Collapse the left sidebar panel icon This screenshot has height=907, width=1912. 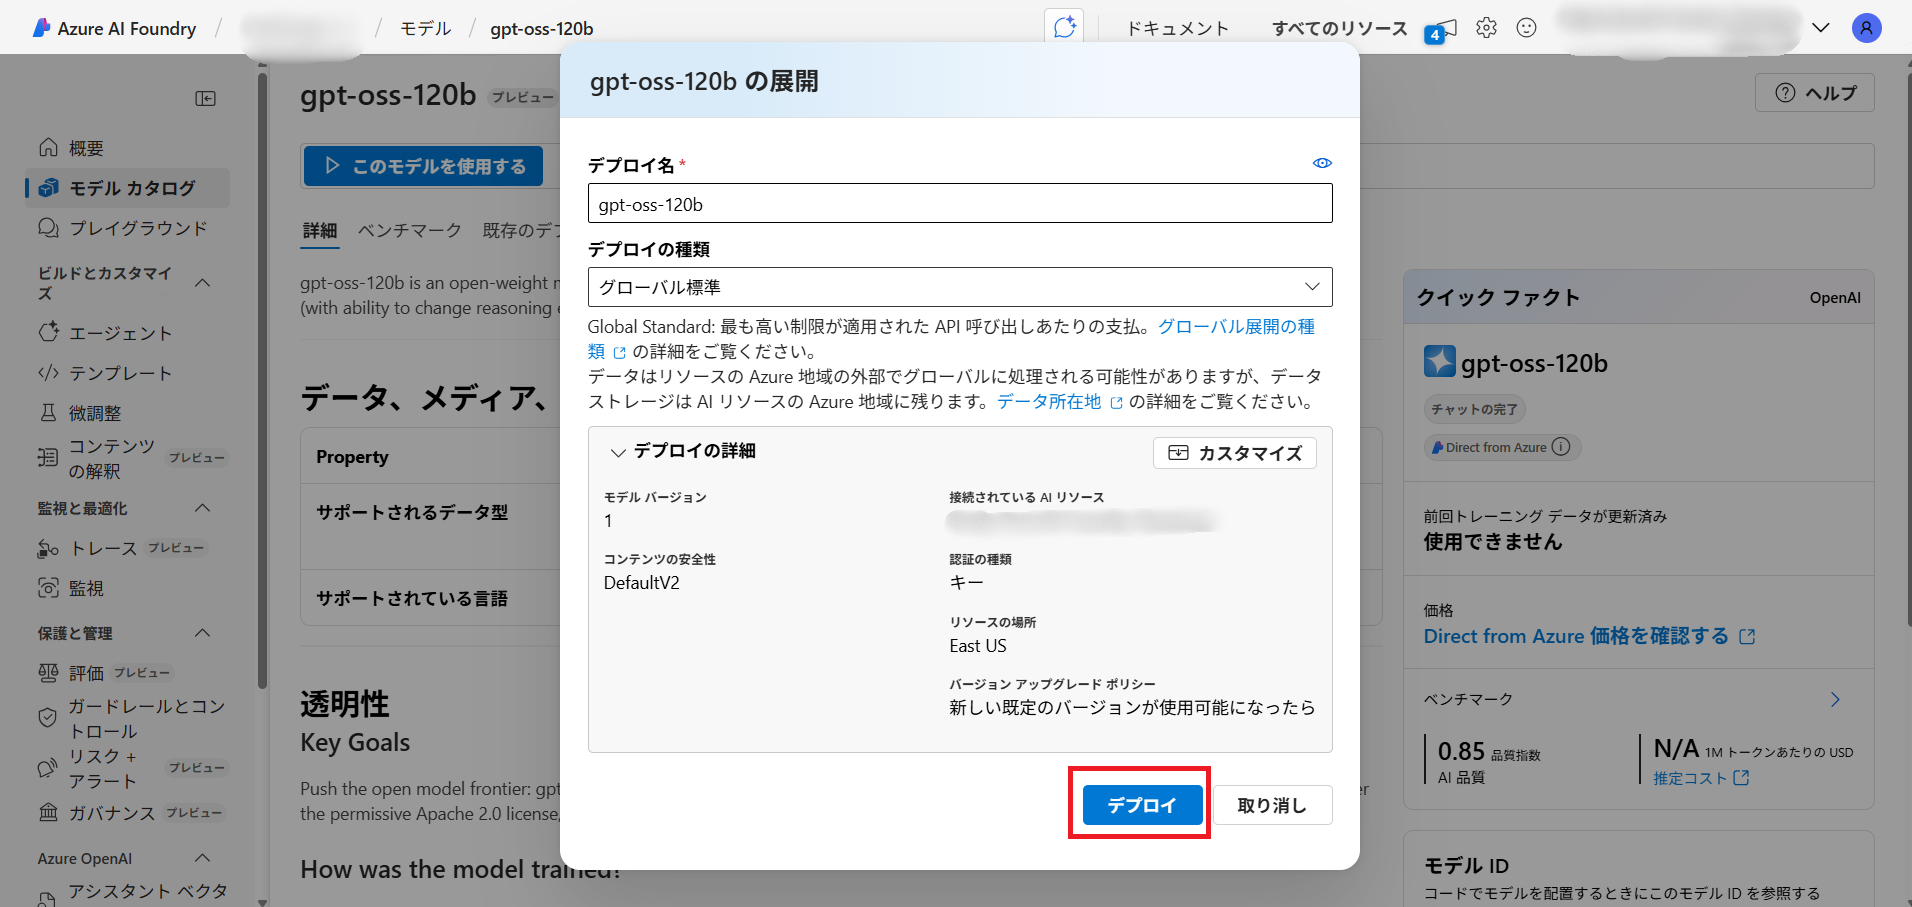(x=205, y=98)
